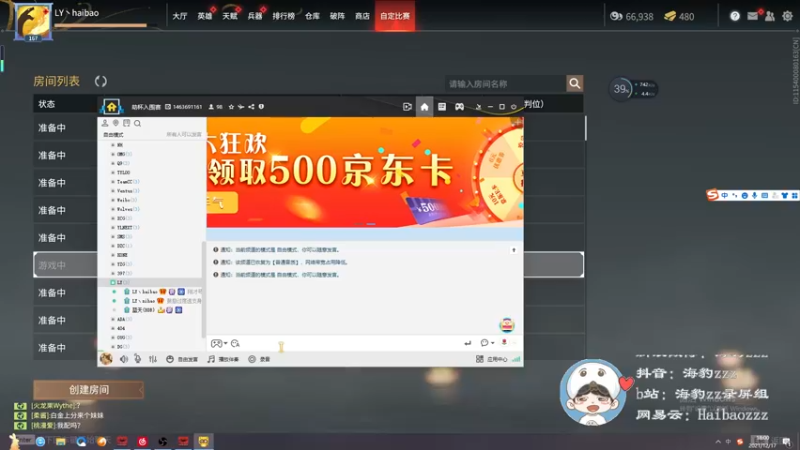Click the YY chat send arrow
The image size is (800, 450).
pos(467,343)
